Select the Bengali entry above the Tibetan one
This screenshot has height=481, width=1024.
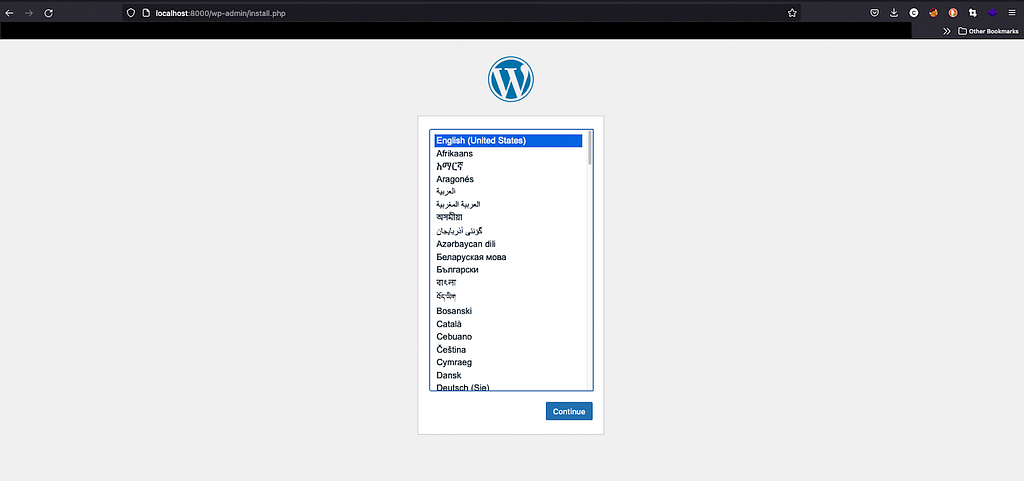[508, 283]
